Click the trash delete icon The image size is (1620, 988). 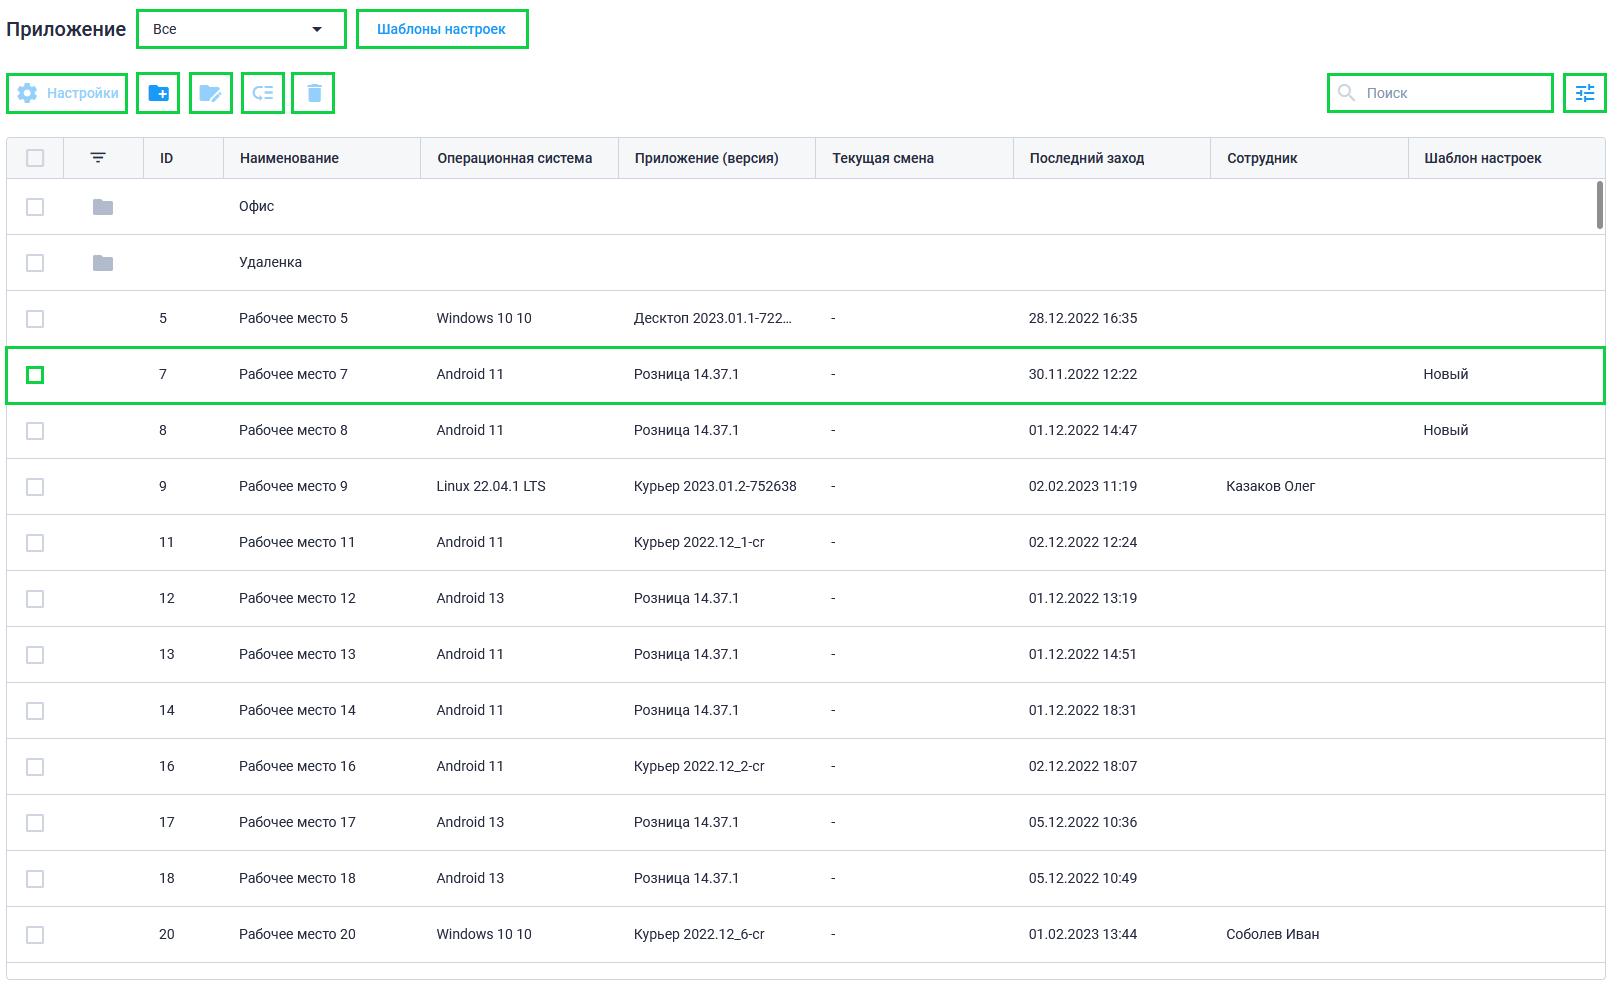pyautogui.click(x=314, y=93)
